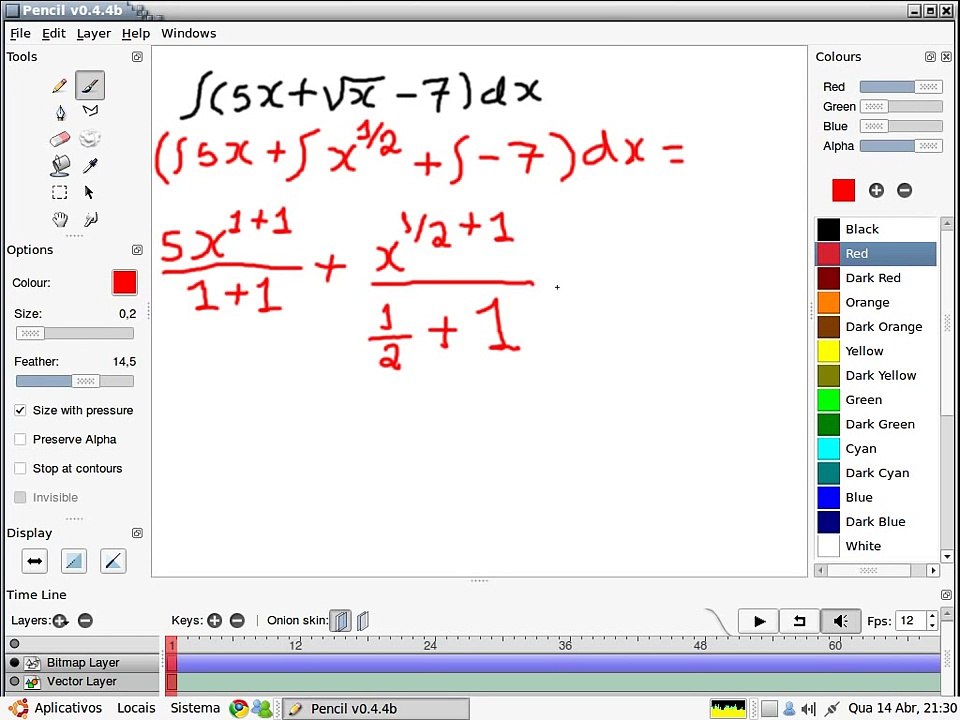Viewport: 960px width, 720px height.
Task: Click frame 24 on timeline ruler
Action: (x=430, y=644)
